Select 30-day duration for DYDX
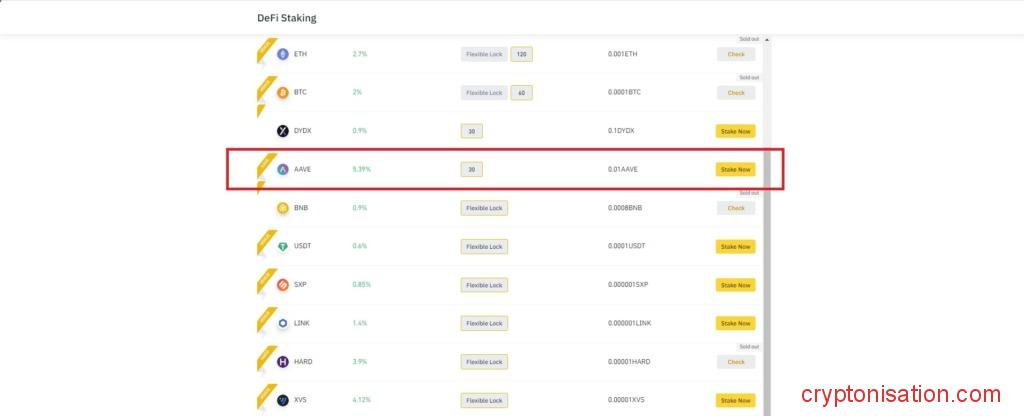Image resolution: width=1024 pixels, height=416 pixels. pos(471,131)
